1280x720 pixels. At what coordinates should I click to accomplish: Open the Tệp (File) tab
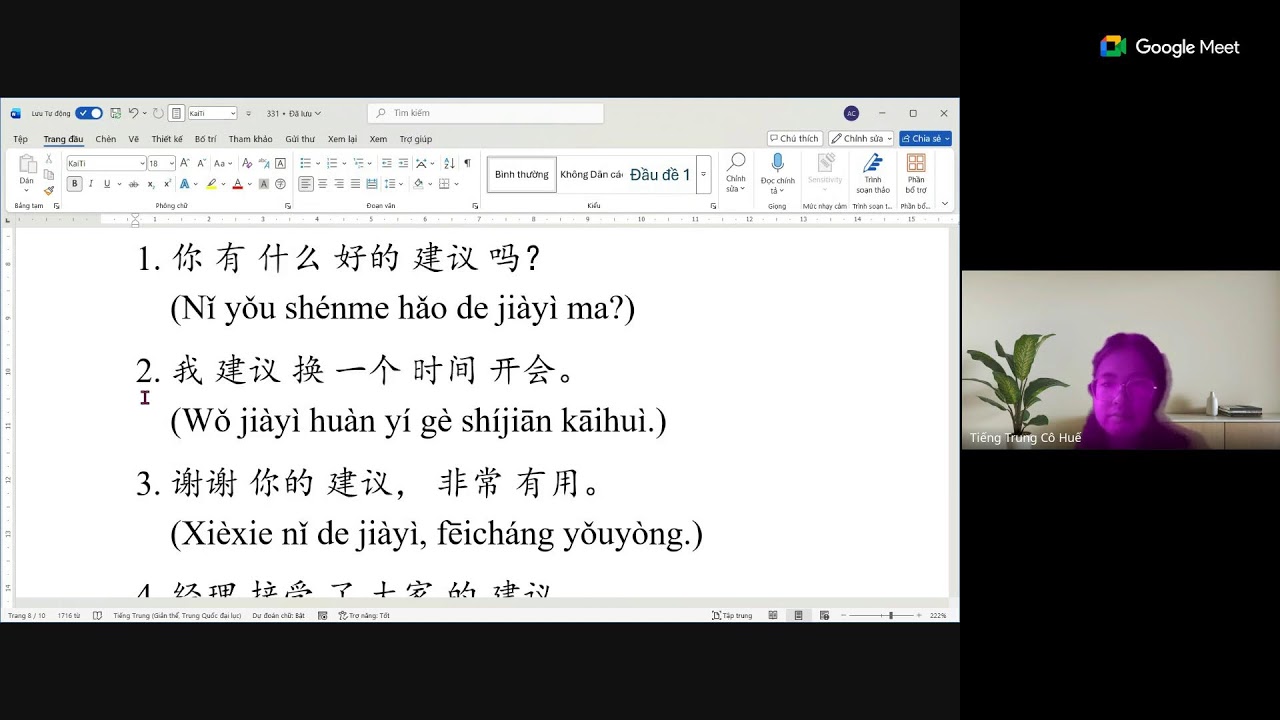20,139
